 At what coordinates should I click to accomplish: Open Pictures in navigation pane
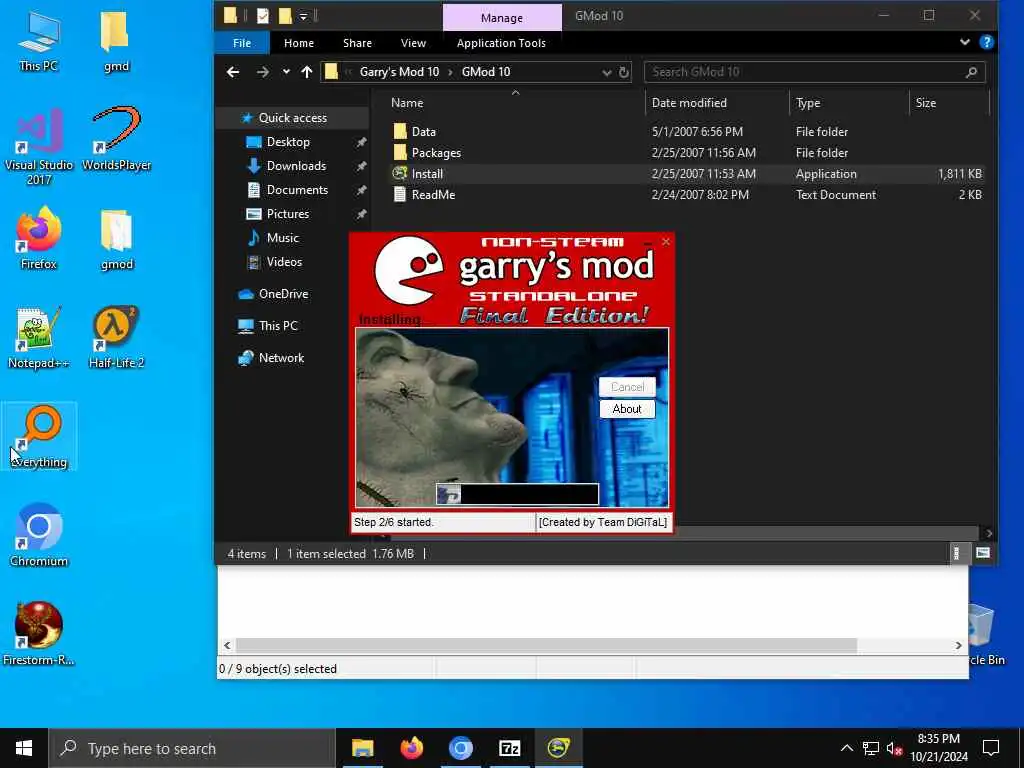point(287,214)
